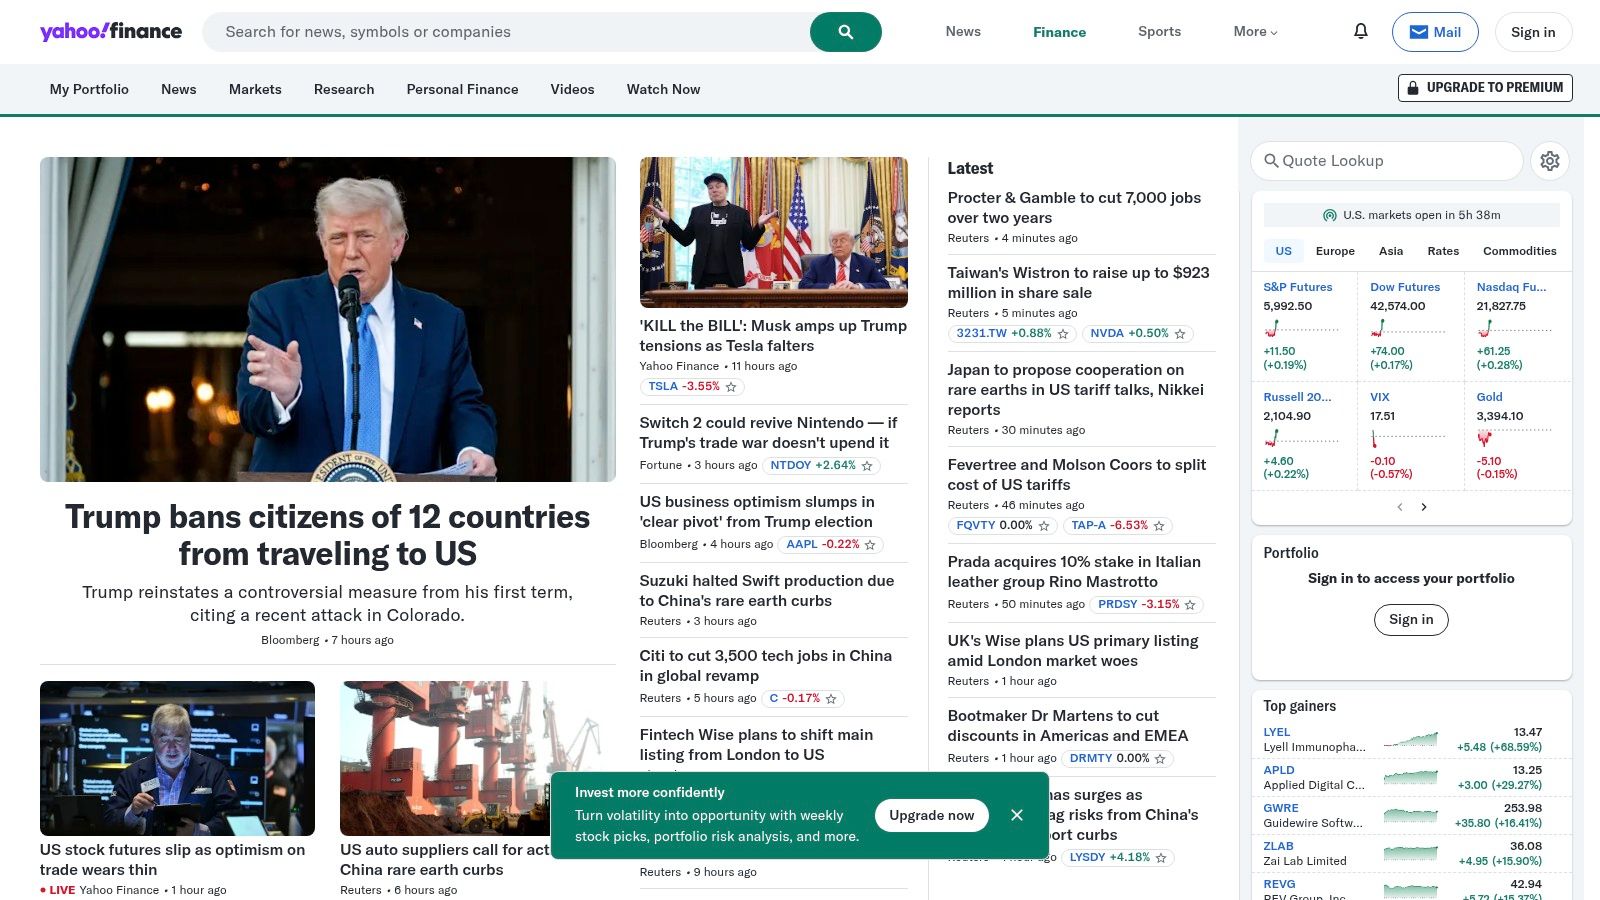Star the TSLA -3.55% ticker chip
Screen dimensions: 1600x900
click(731, 387)
